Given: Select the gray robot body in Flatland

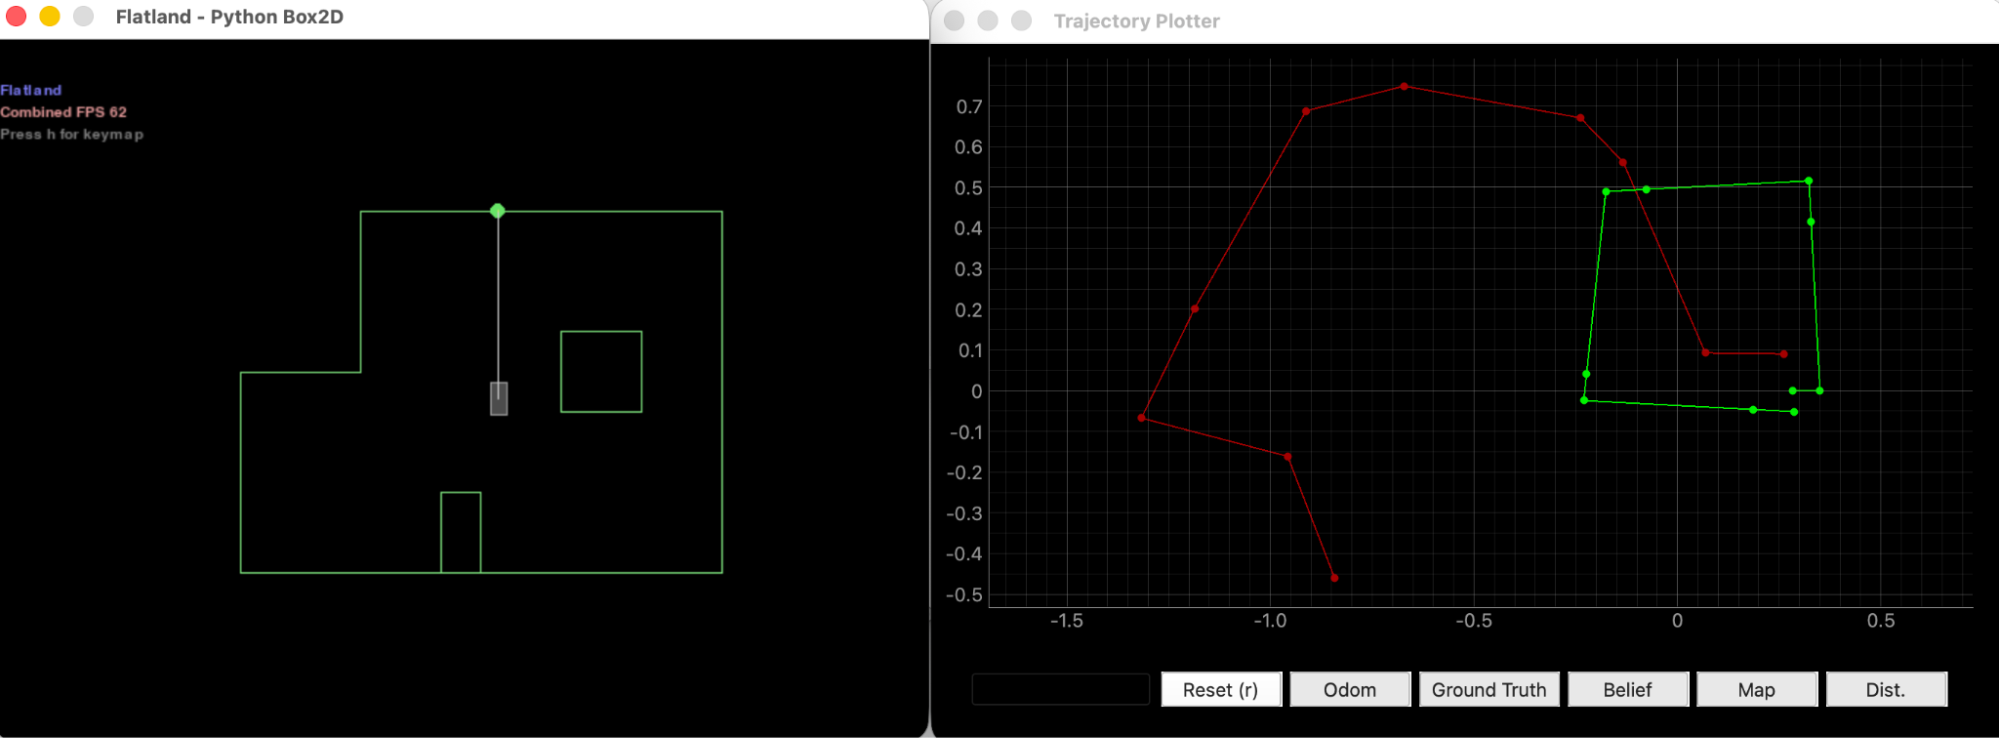Looking at the screenshot, I should pos(499,398).
